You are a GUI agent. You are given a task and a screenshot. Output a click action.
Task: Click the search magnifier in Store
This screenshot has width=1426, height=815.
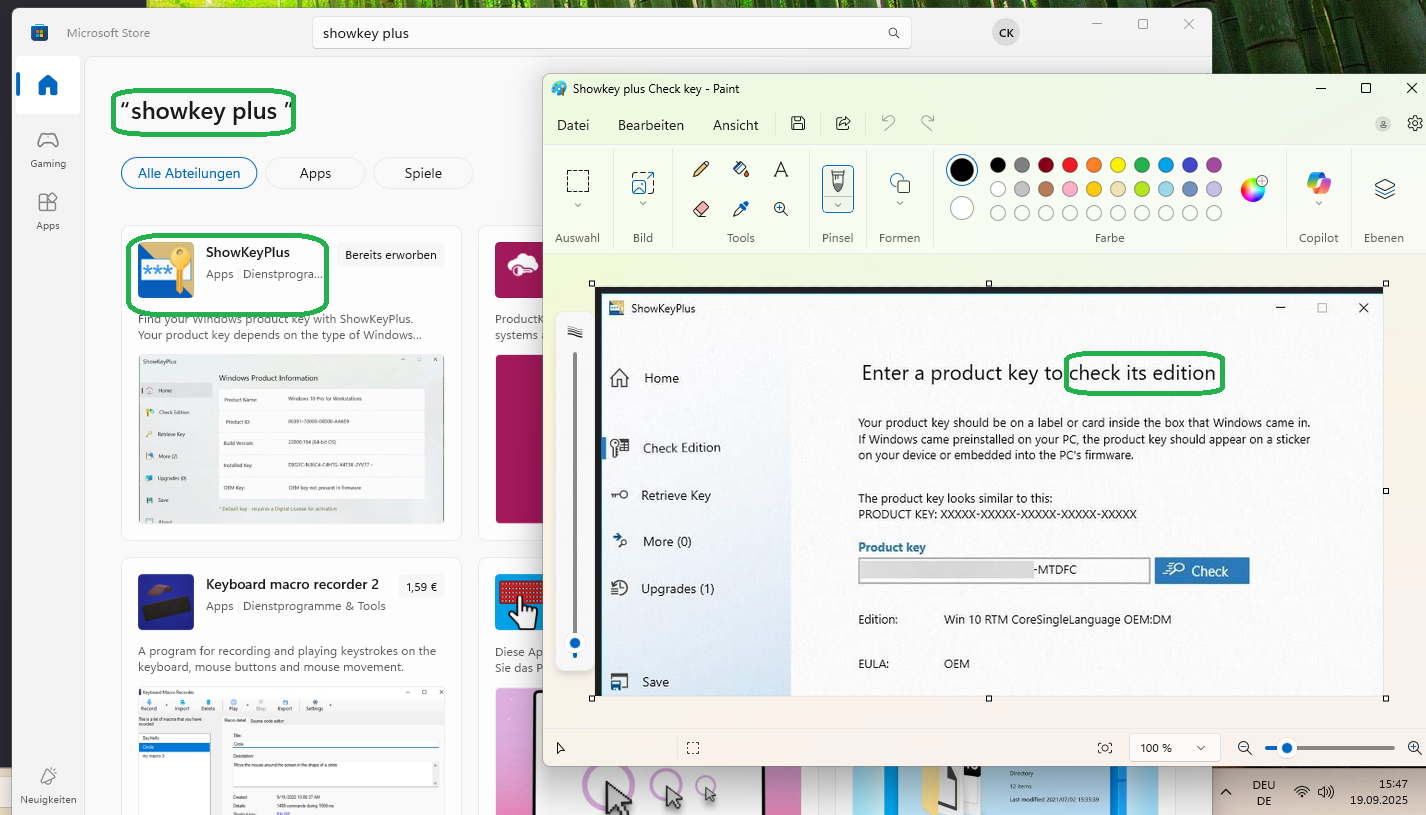coord(894,33)
